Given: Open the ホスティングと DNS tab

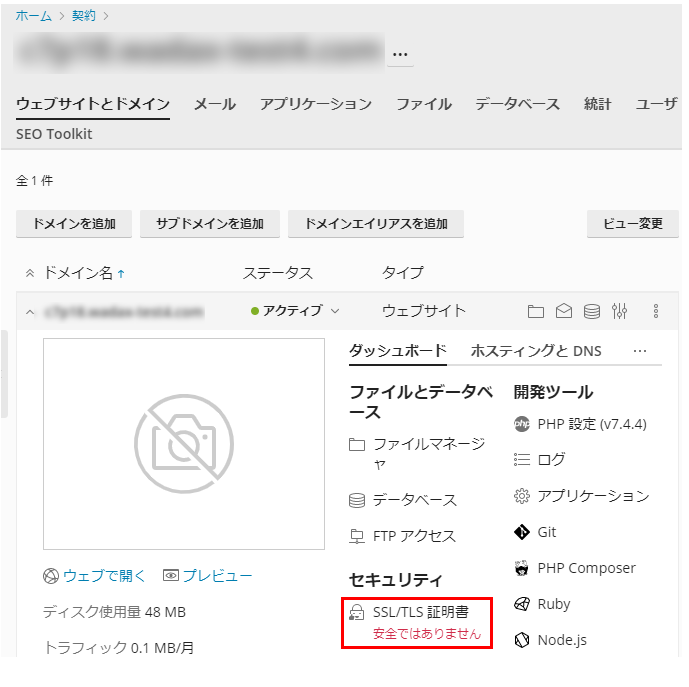Looking at the screenshot, I should click(x=536, y=351).
